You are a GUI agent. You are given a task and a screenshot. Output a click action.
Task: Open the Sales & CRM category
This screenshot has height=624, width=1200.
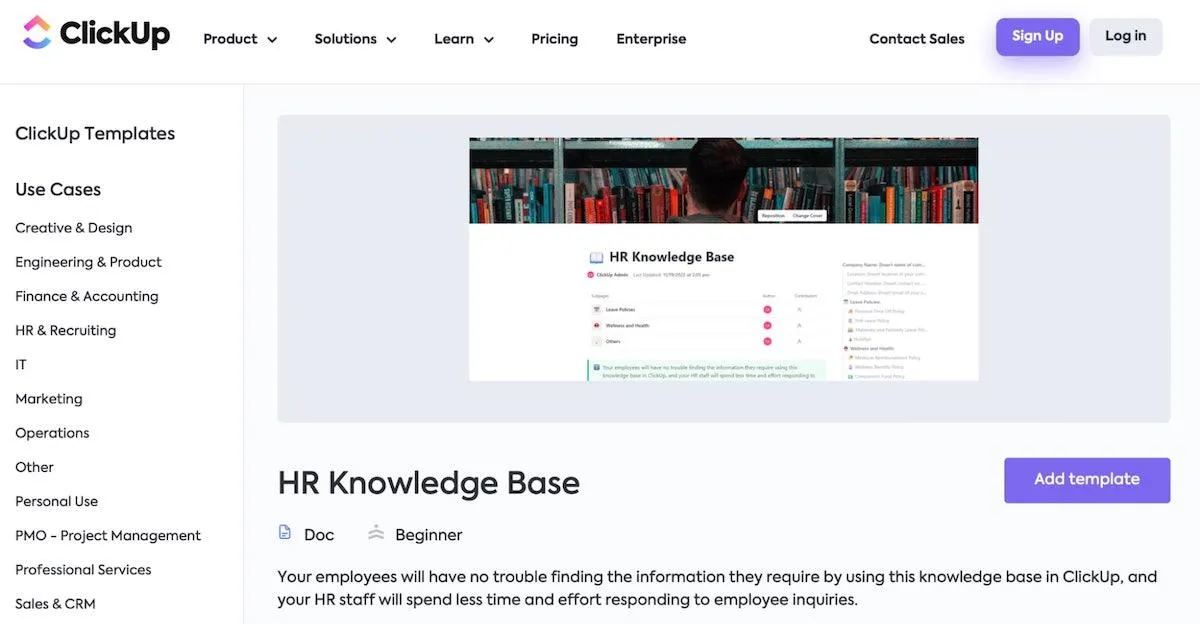click(55, 603)
